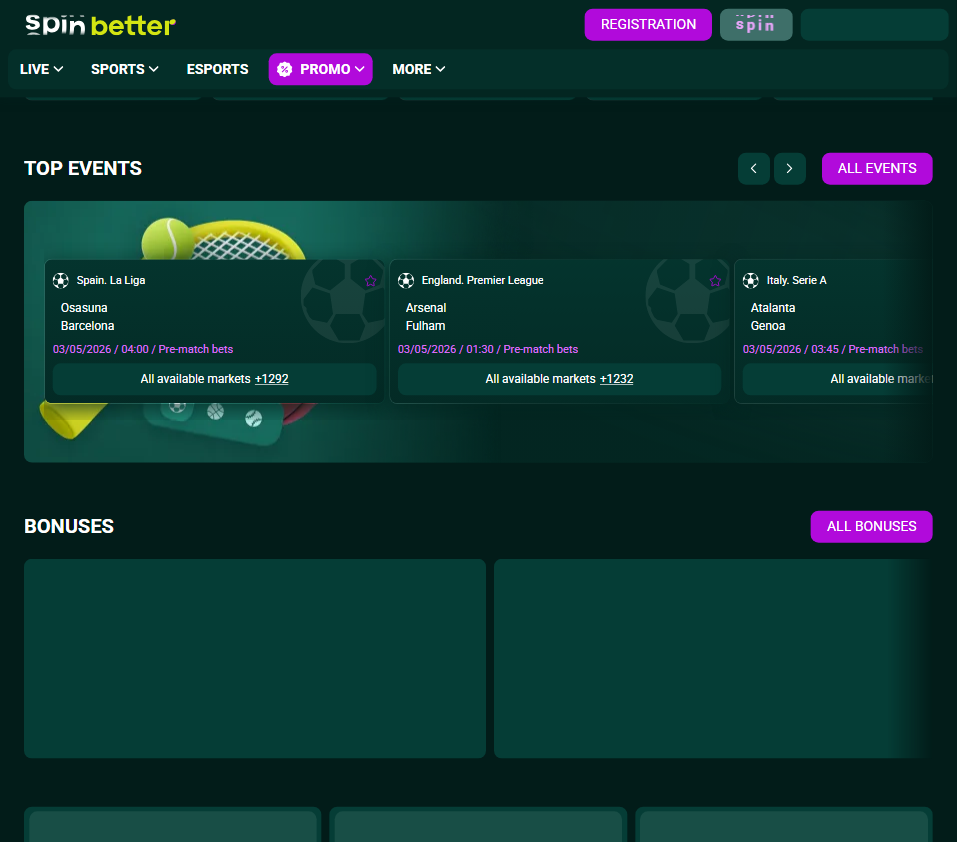Click football icon next to England. Premier League

tap(406, 281)
